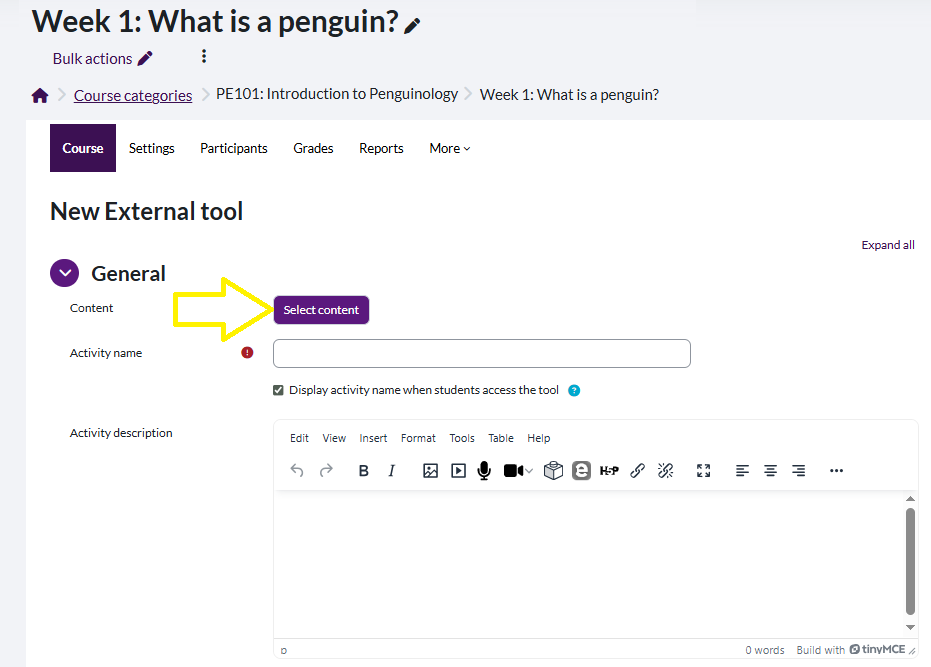Screen dimensions: 931x667
Task: Open PE101: Introduction to Penguinology breadcrumb
Action: [337, 94]
